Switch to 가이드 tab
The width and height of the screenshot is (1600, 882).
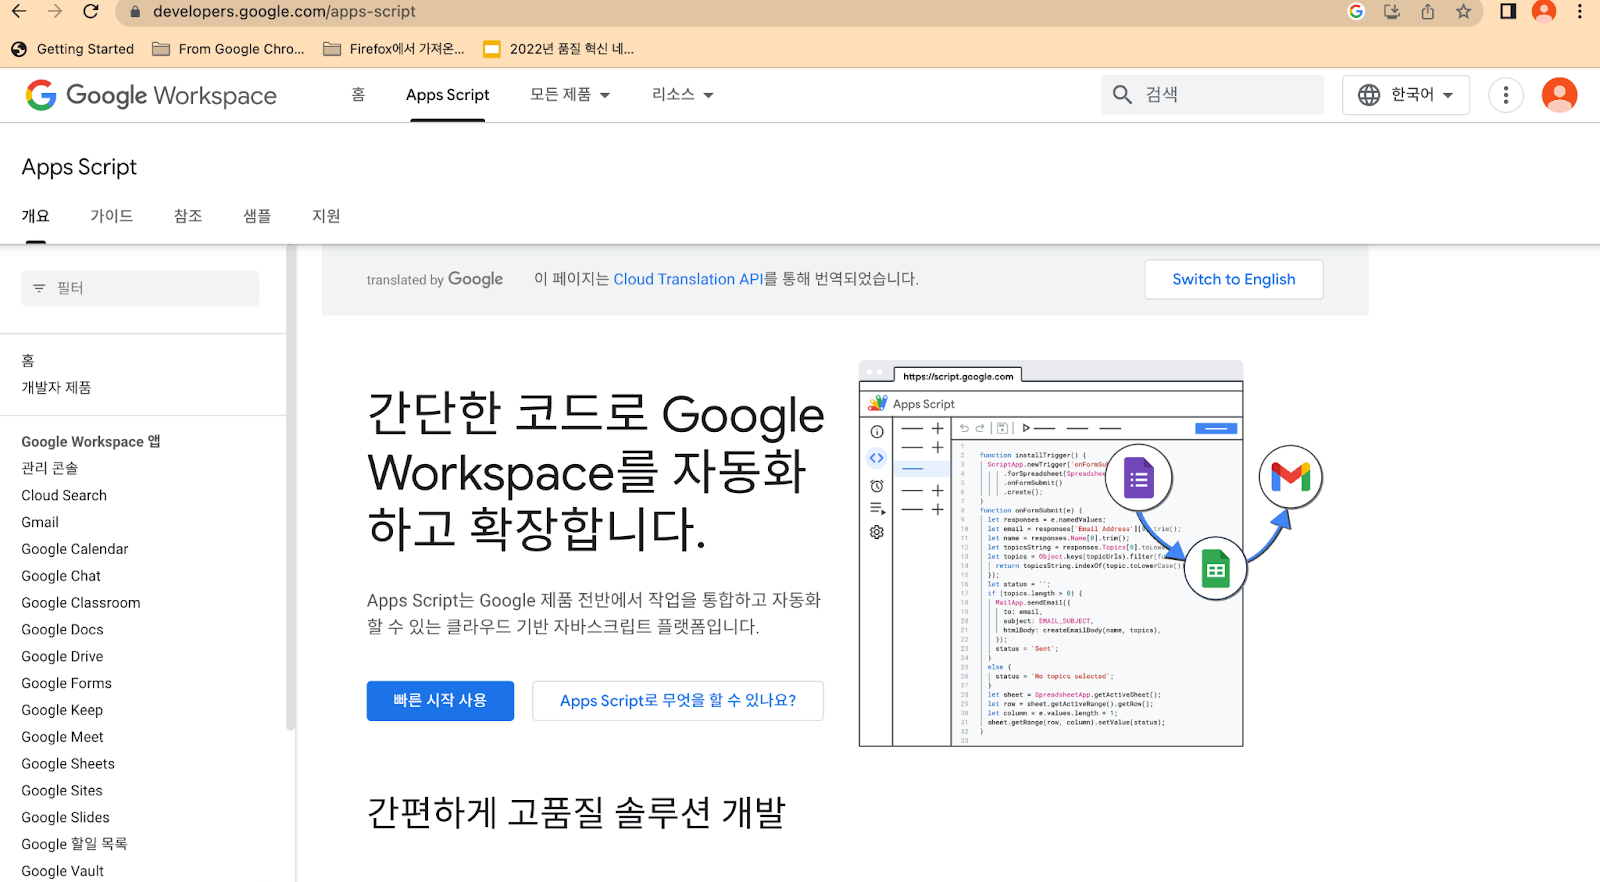[112, 216]
